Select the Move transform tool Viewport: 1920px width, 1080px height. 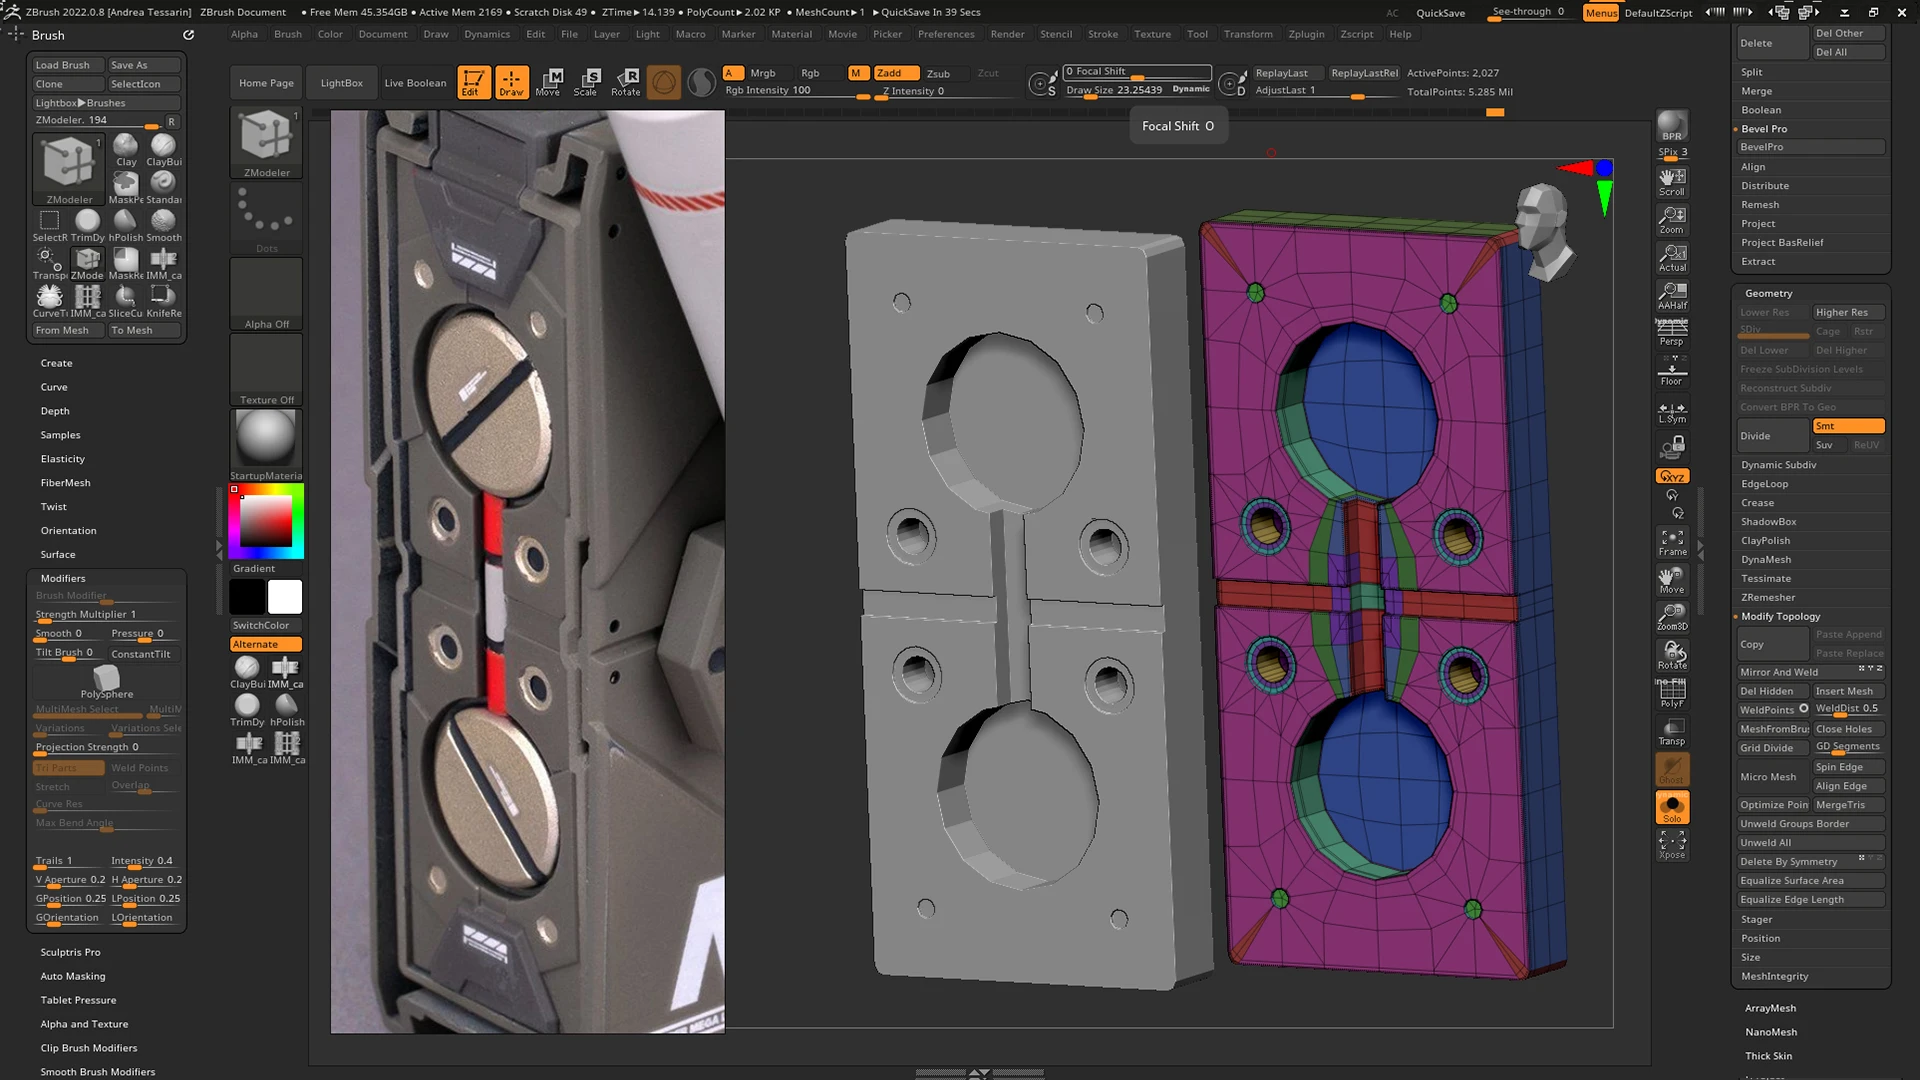[548, 82]
